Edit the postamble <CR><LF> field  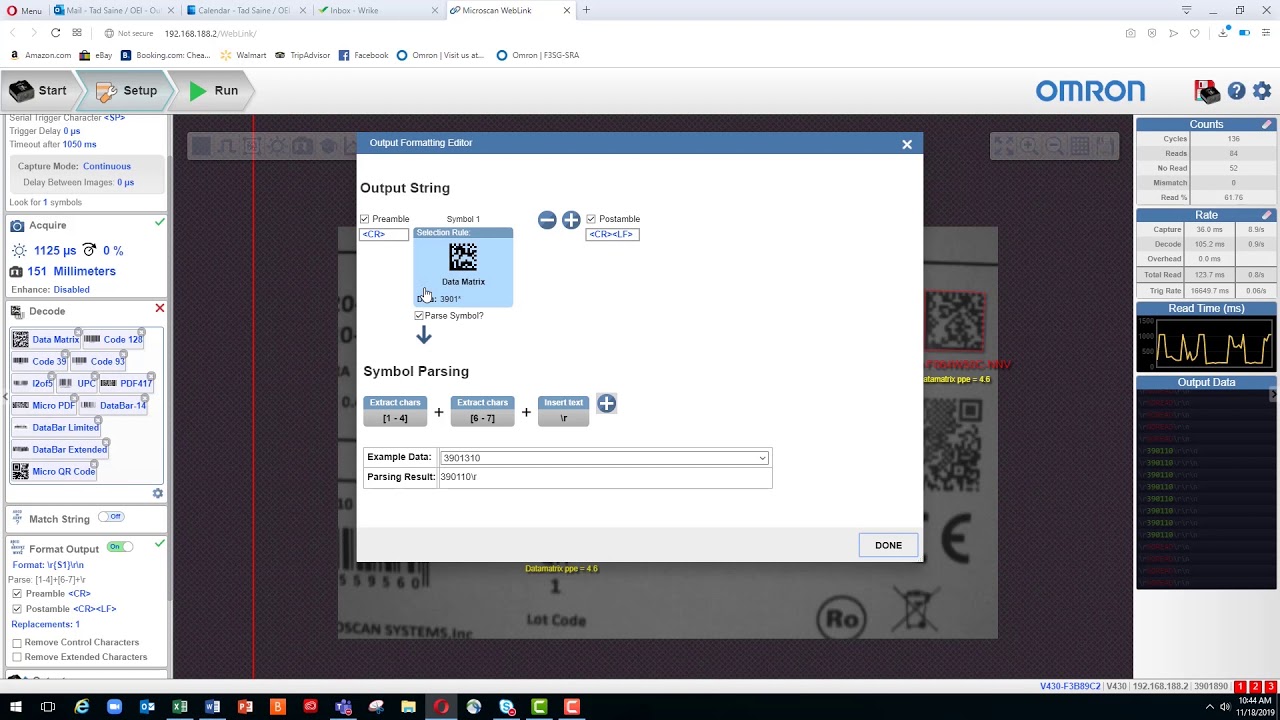612,234
